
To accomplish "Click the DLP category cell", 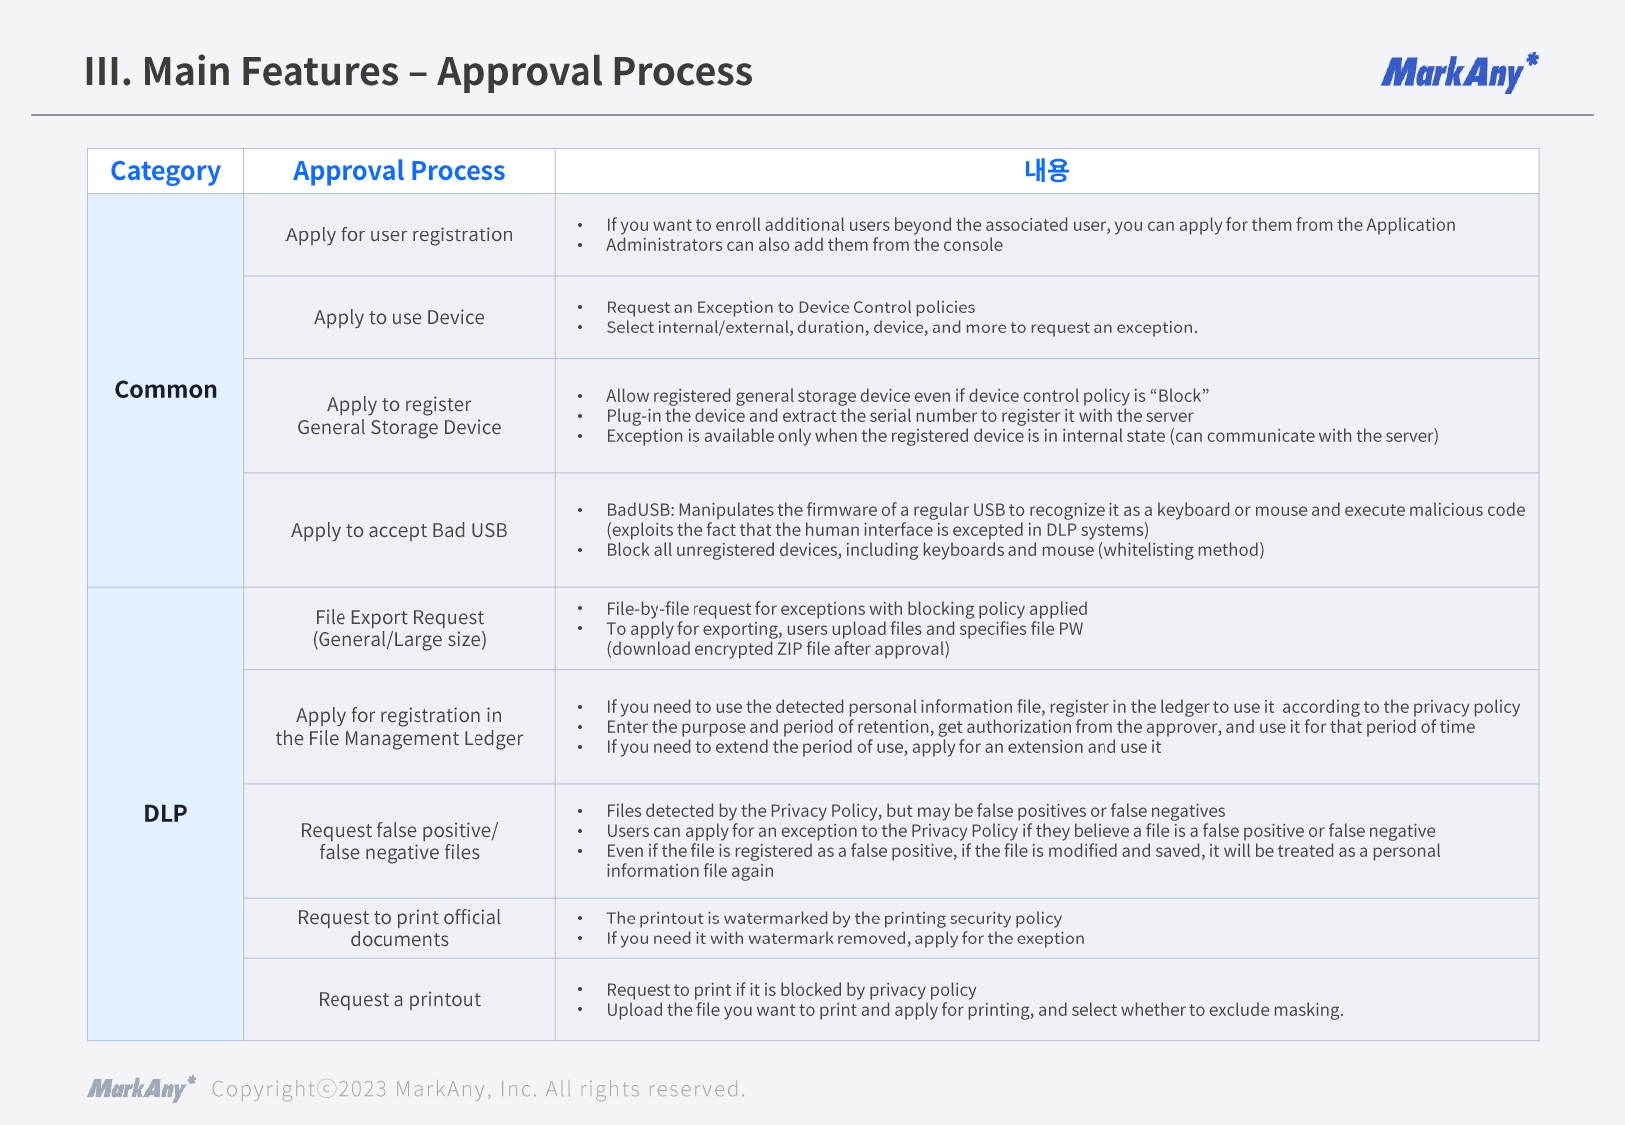I will 165,813.
